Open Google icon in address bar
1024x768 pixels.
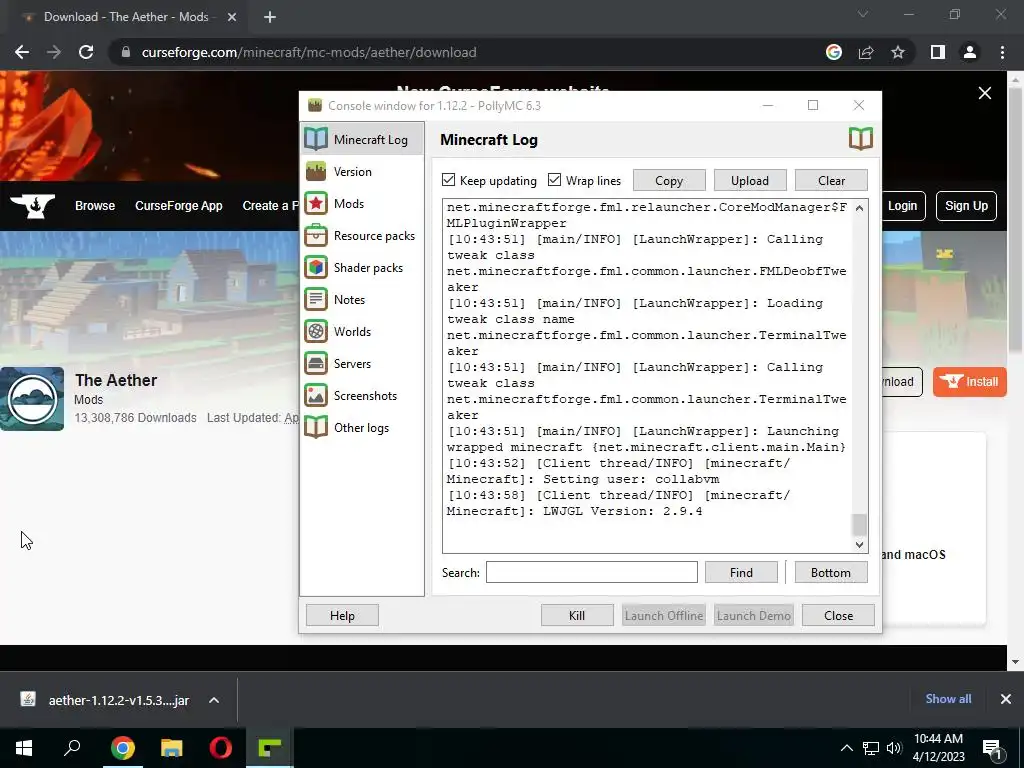tap(834, 52)
